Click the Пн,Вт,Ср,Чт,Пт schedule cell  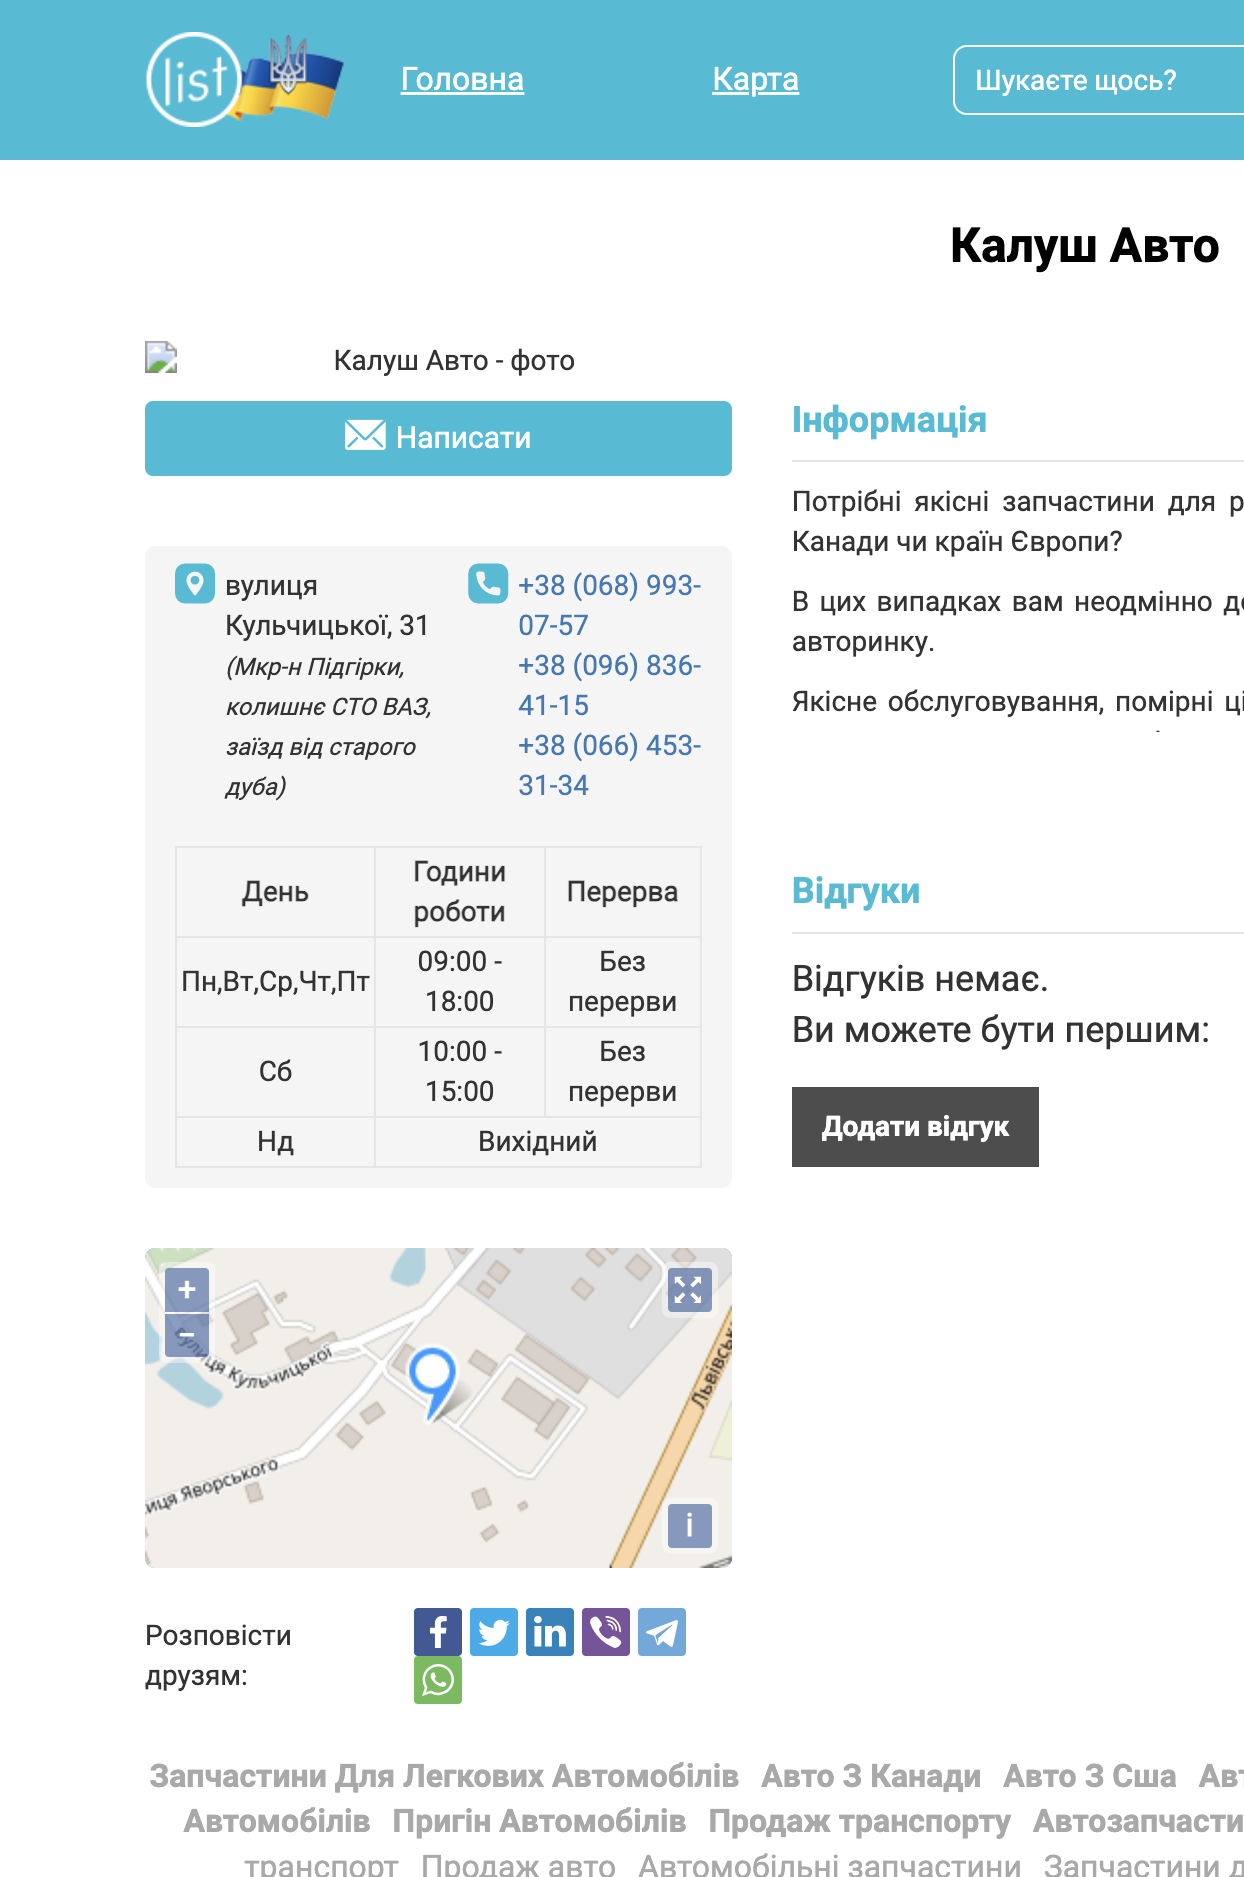[x=275, y=982]
